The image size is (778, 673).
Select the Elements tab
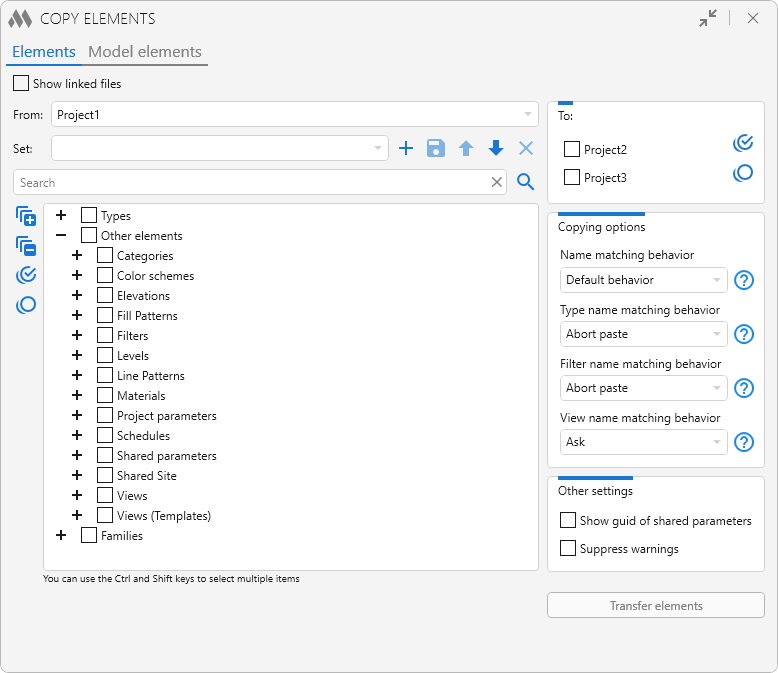coord(44,52)
